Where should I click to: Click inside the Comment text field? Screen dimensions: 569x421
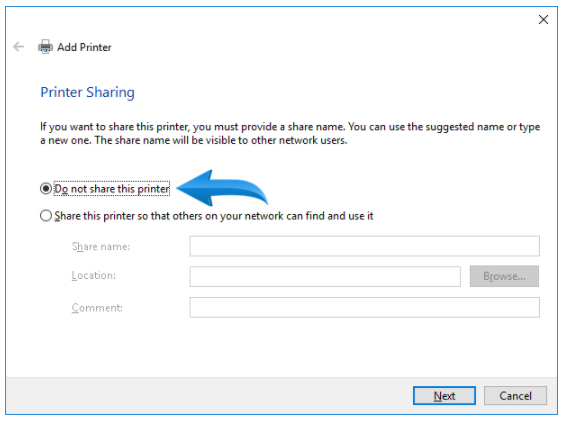[364, 307]
